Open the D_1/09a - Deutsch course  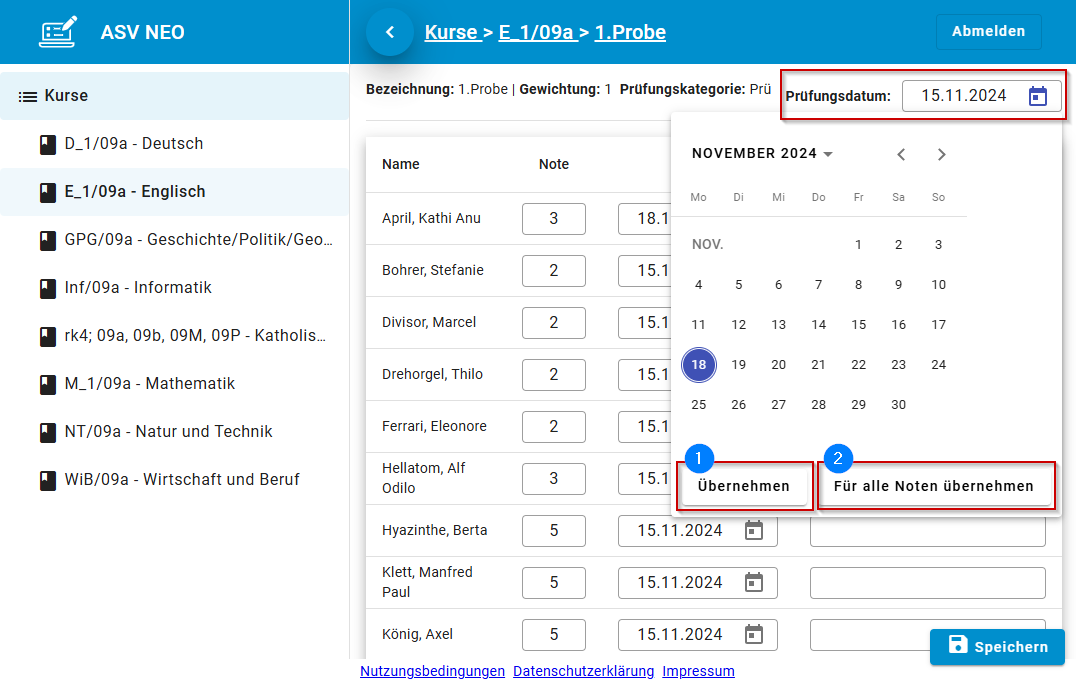click(174, 144)
